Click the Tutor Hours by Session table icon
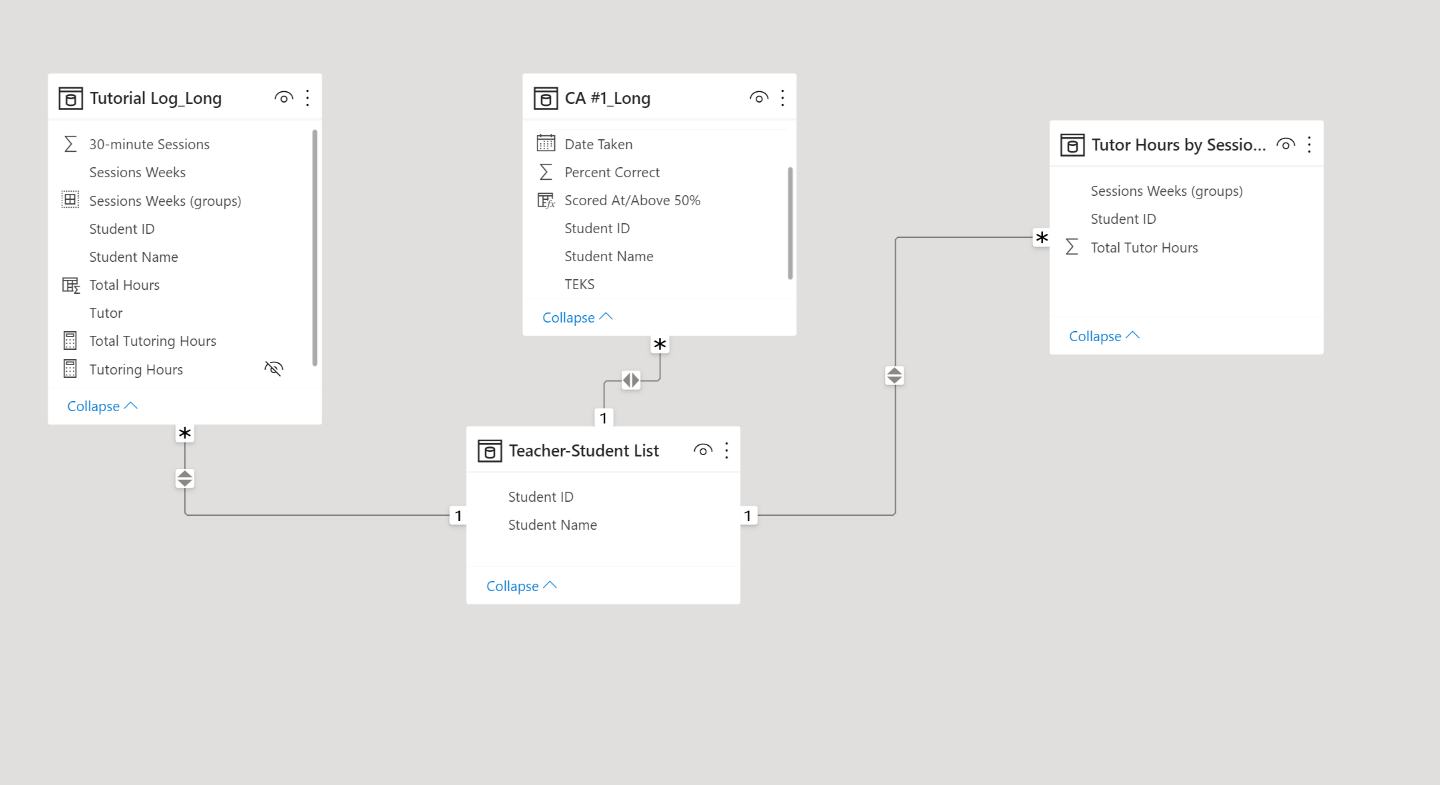Screen dimensions: 1440x785 point(1072,145)
